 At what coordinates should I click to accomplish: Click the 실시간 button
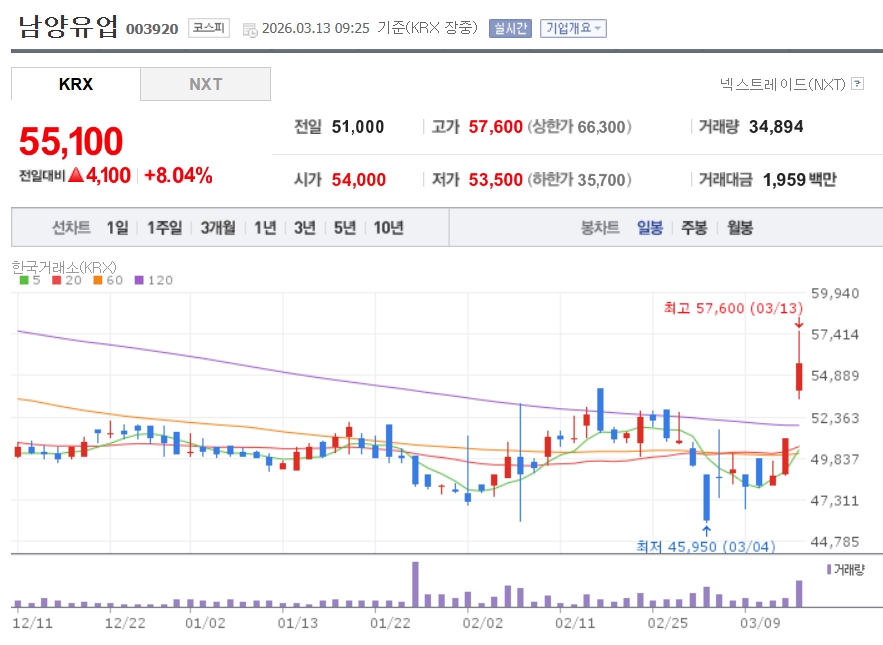510,28
